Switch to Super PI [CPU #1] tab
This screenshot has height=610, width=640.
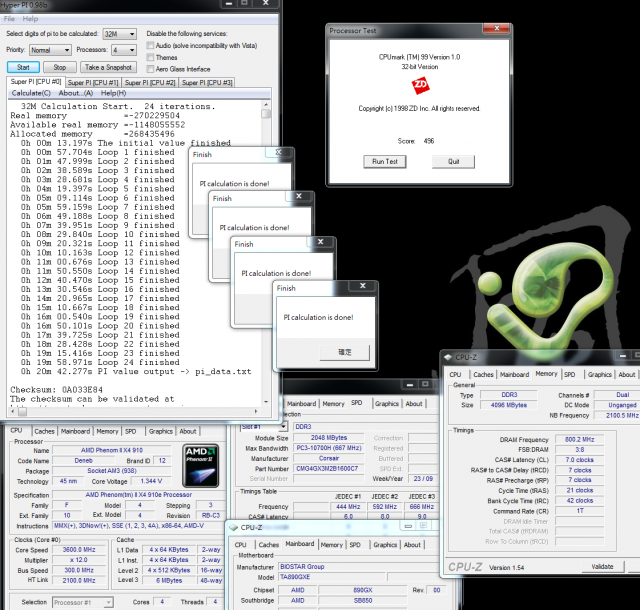93,82
